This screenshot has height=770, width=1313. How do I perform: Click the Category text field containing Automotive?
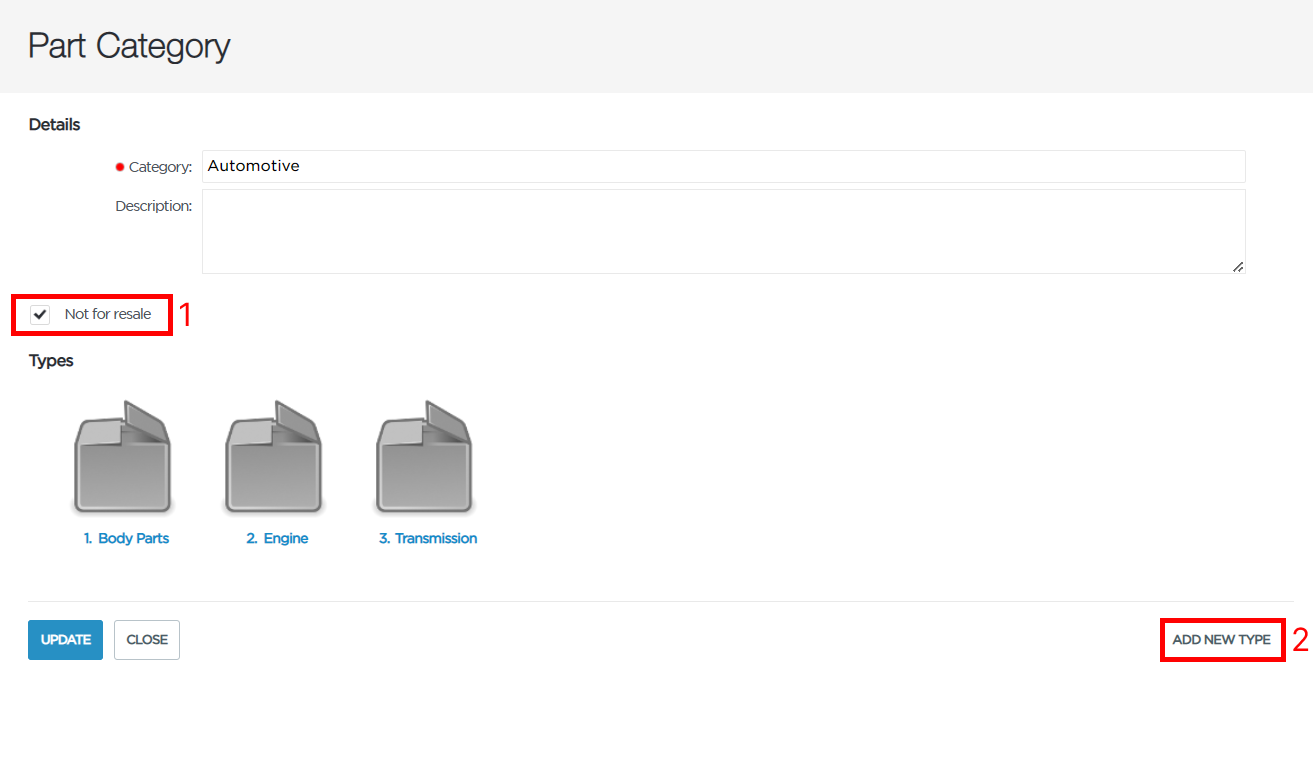(x=724, y=166)
